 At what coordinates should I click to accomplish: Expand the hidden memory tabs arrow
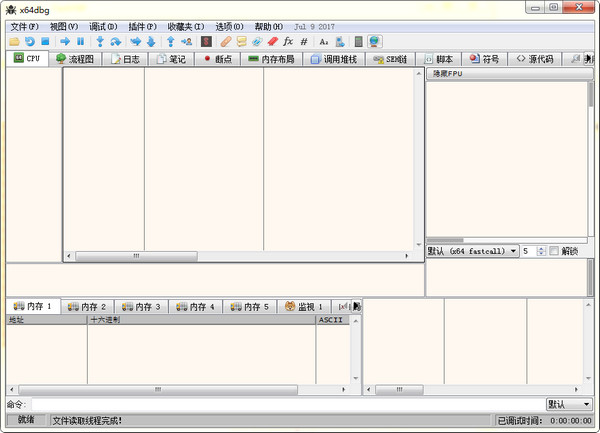point(357,306)
